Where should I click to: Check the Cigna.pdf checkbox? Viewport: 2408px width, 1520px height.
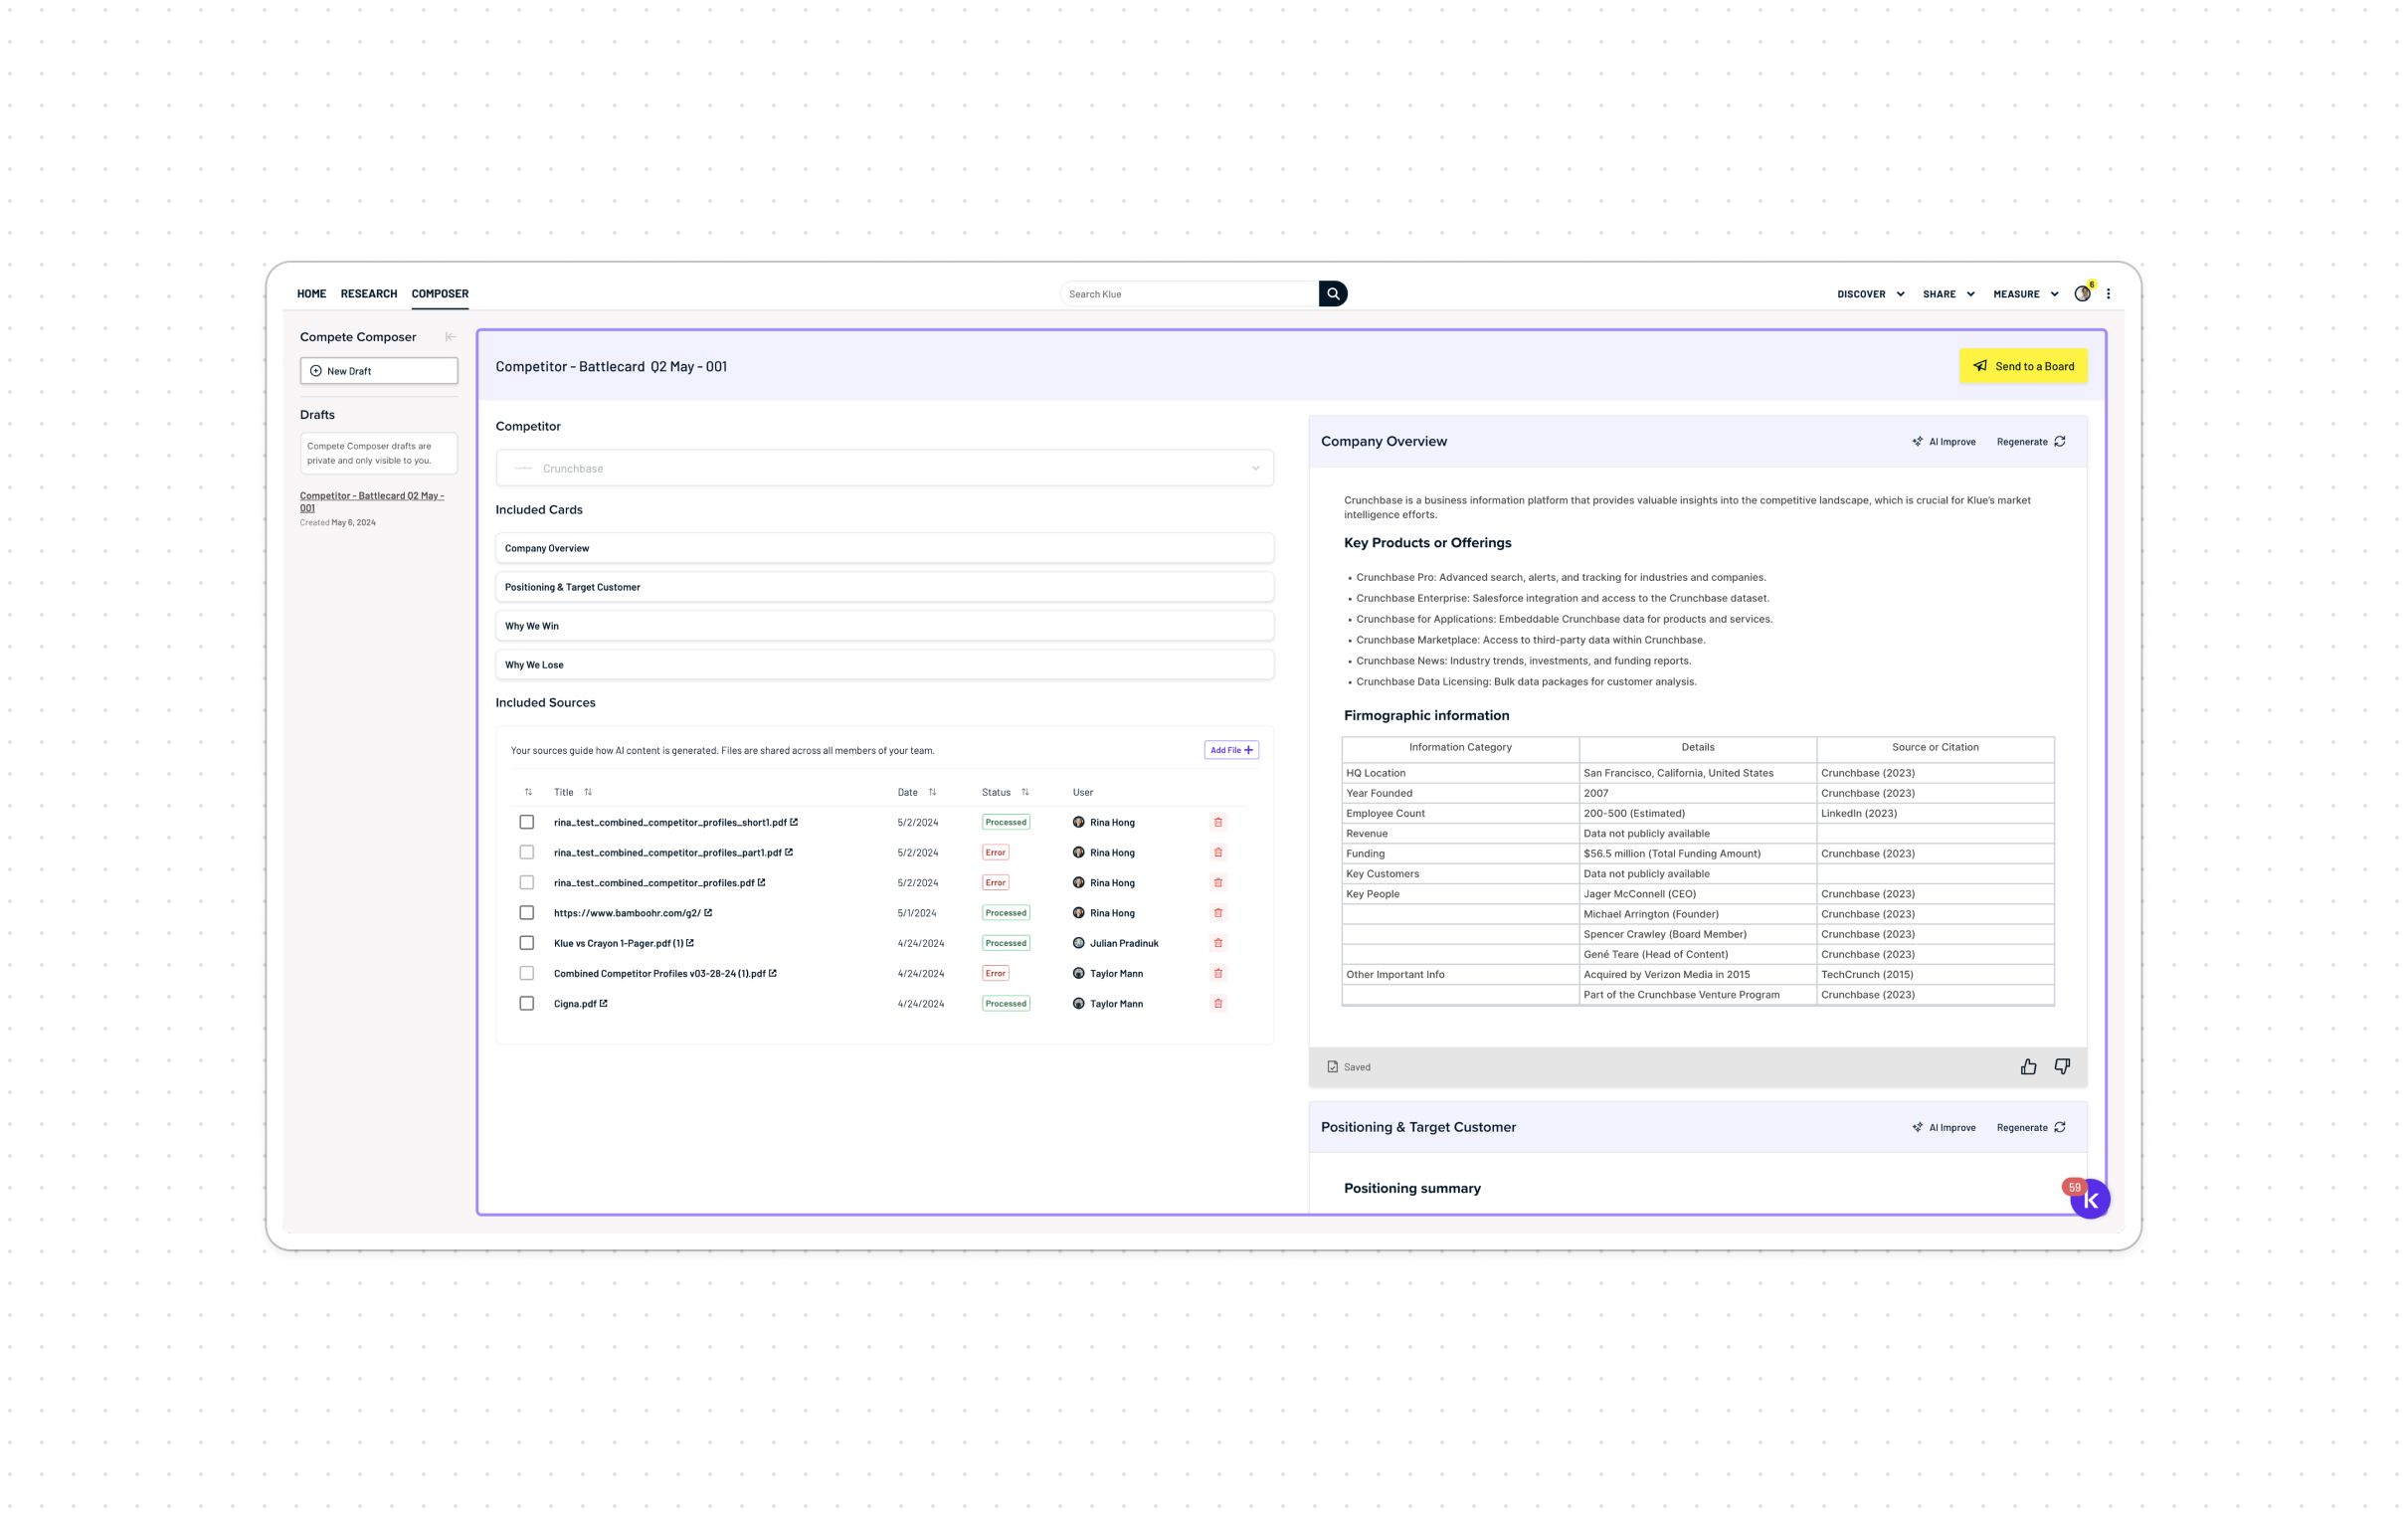[x=527, y=1003]
